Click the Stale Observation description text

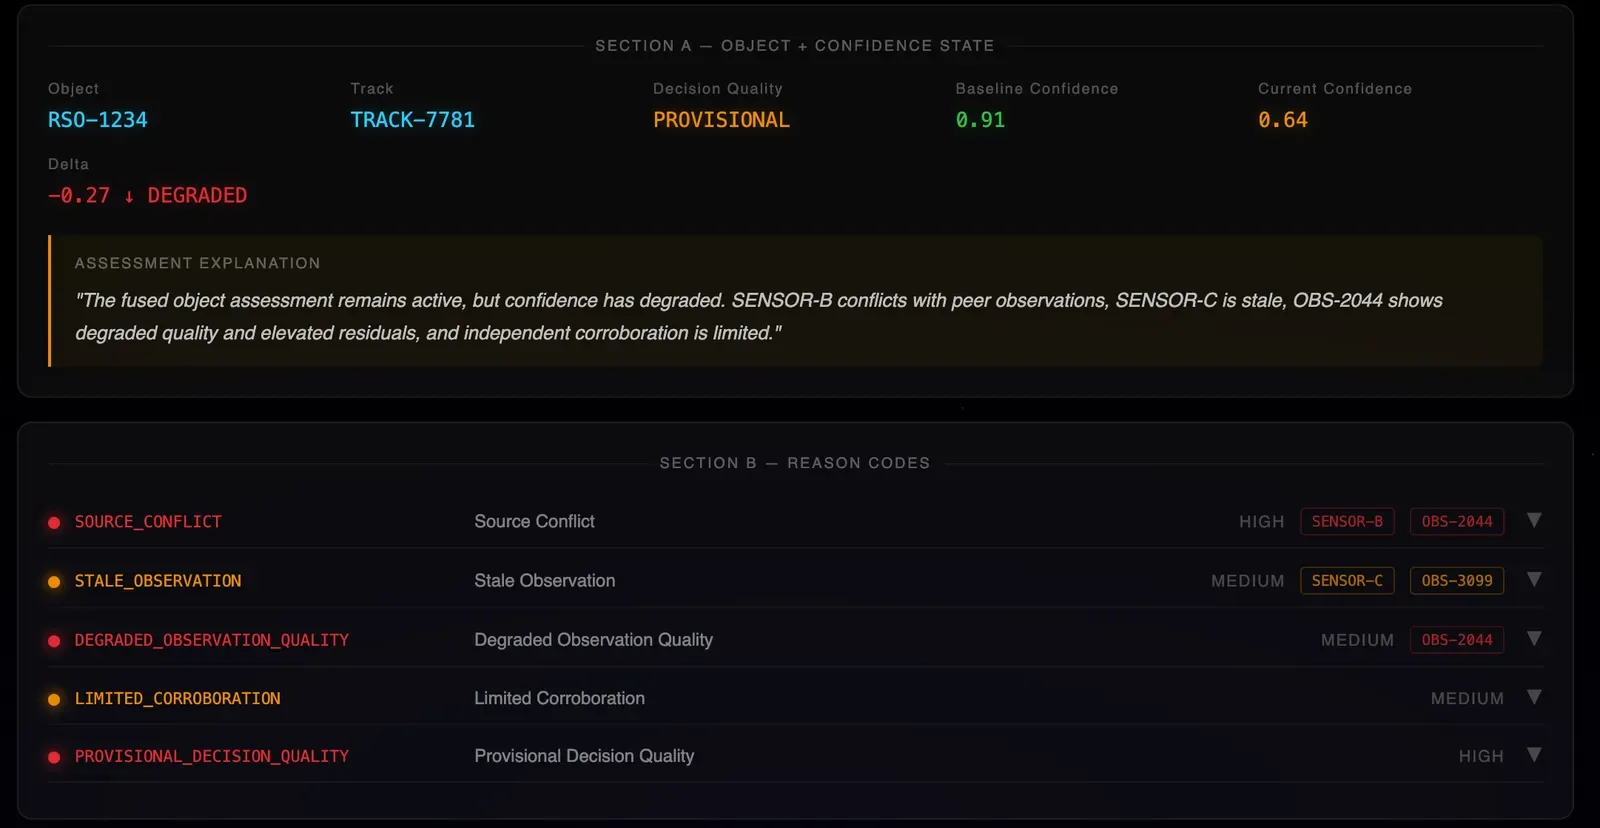(545, 581)
